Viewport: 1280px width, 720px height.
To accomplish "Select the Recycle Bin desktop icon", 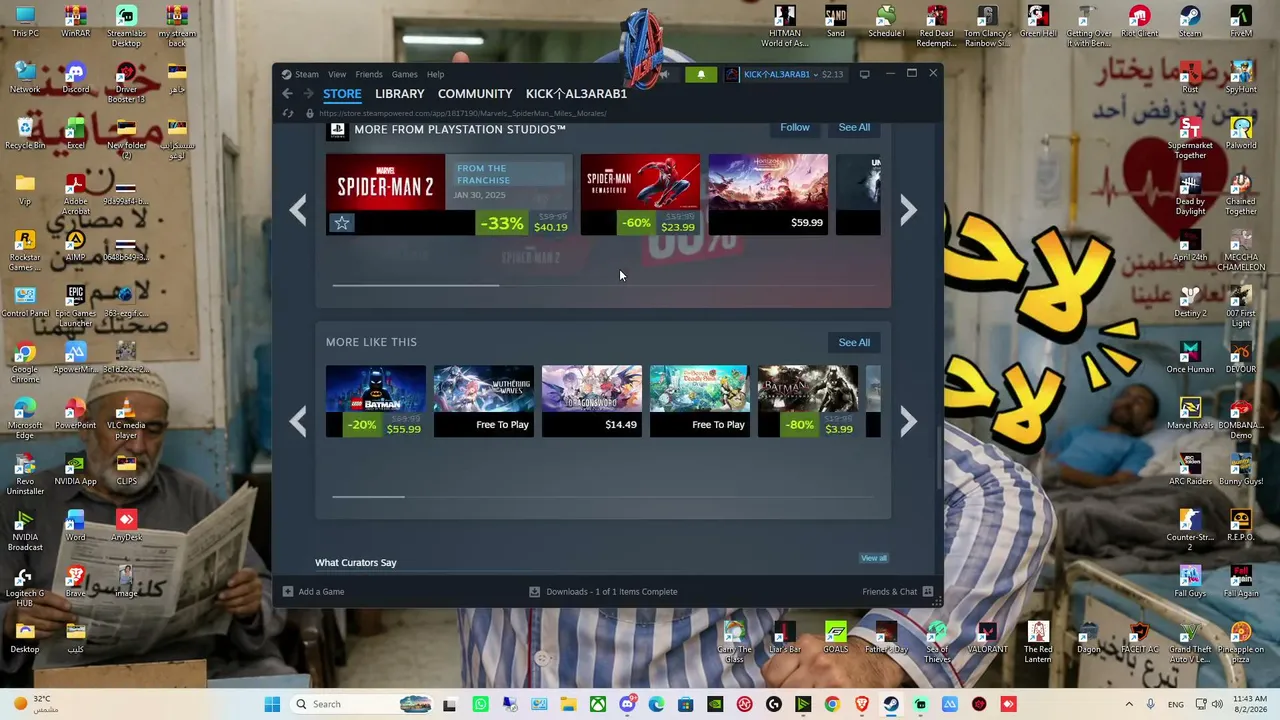I will 25,134.
